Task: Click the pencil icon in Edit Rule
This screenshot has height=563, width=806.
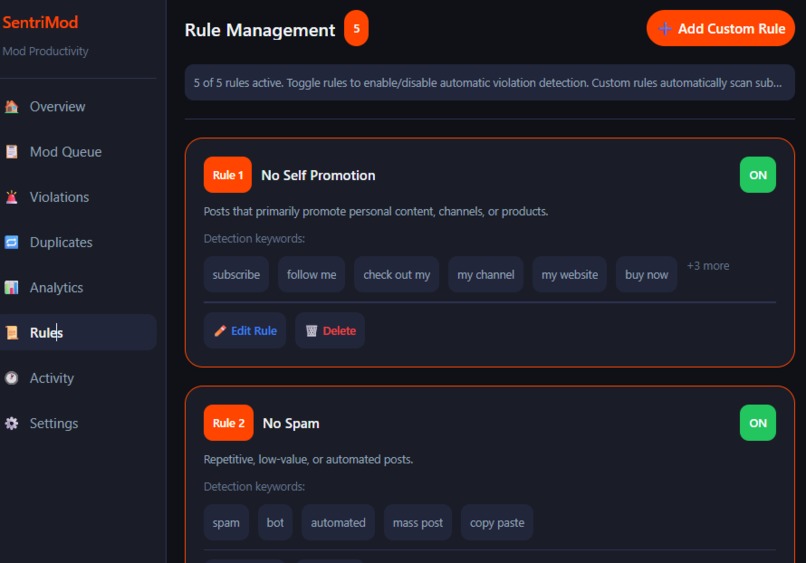Action: [220, 331]
